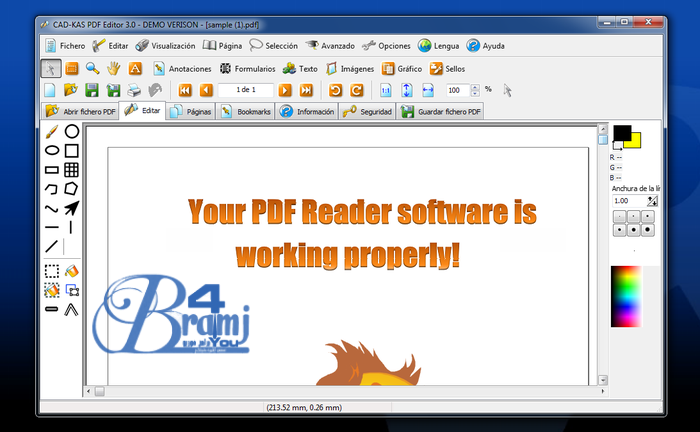Viewport: 700px width, 432px height.
Task: Pick the ellipse drawing tool
Action: click(52, 150)
